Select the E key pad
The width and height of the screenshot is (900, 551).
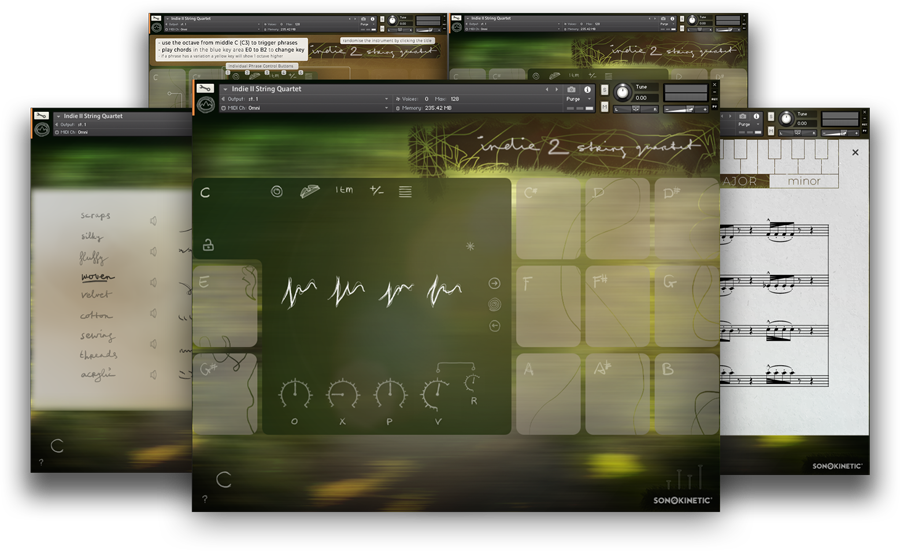pyautogui.click(x=225, y=304)
